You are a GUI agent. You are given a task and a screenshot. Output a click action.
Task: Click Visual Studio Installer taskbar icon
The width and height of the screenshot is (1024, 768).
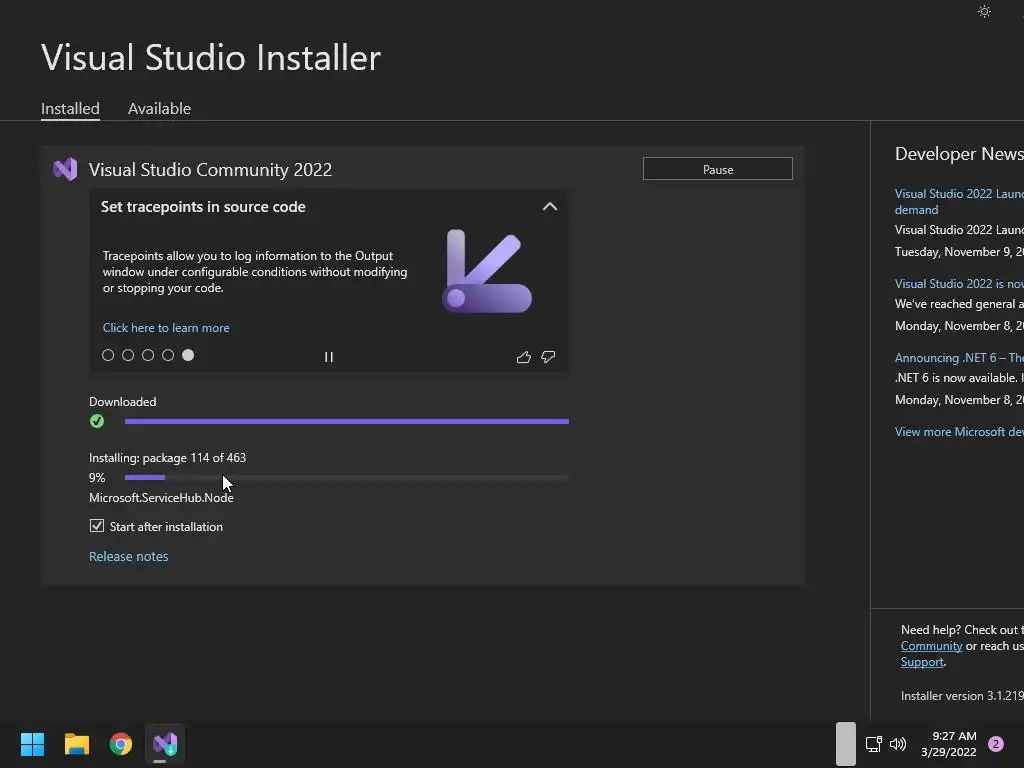(x=165, y=744)
